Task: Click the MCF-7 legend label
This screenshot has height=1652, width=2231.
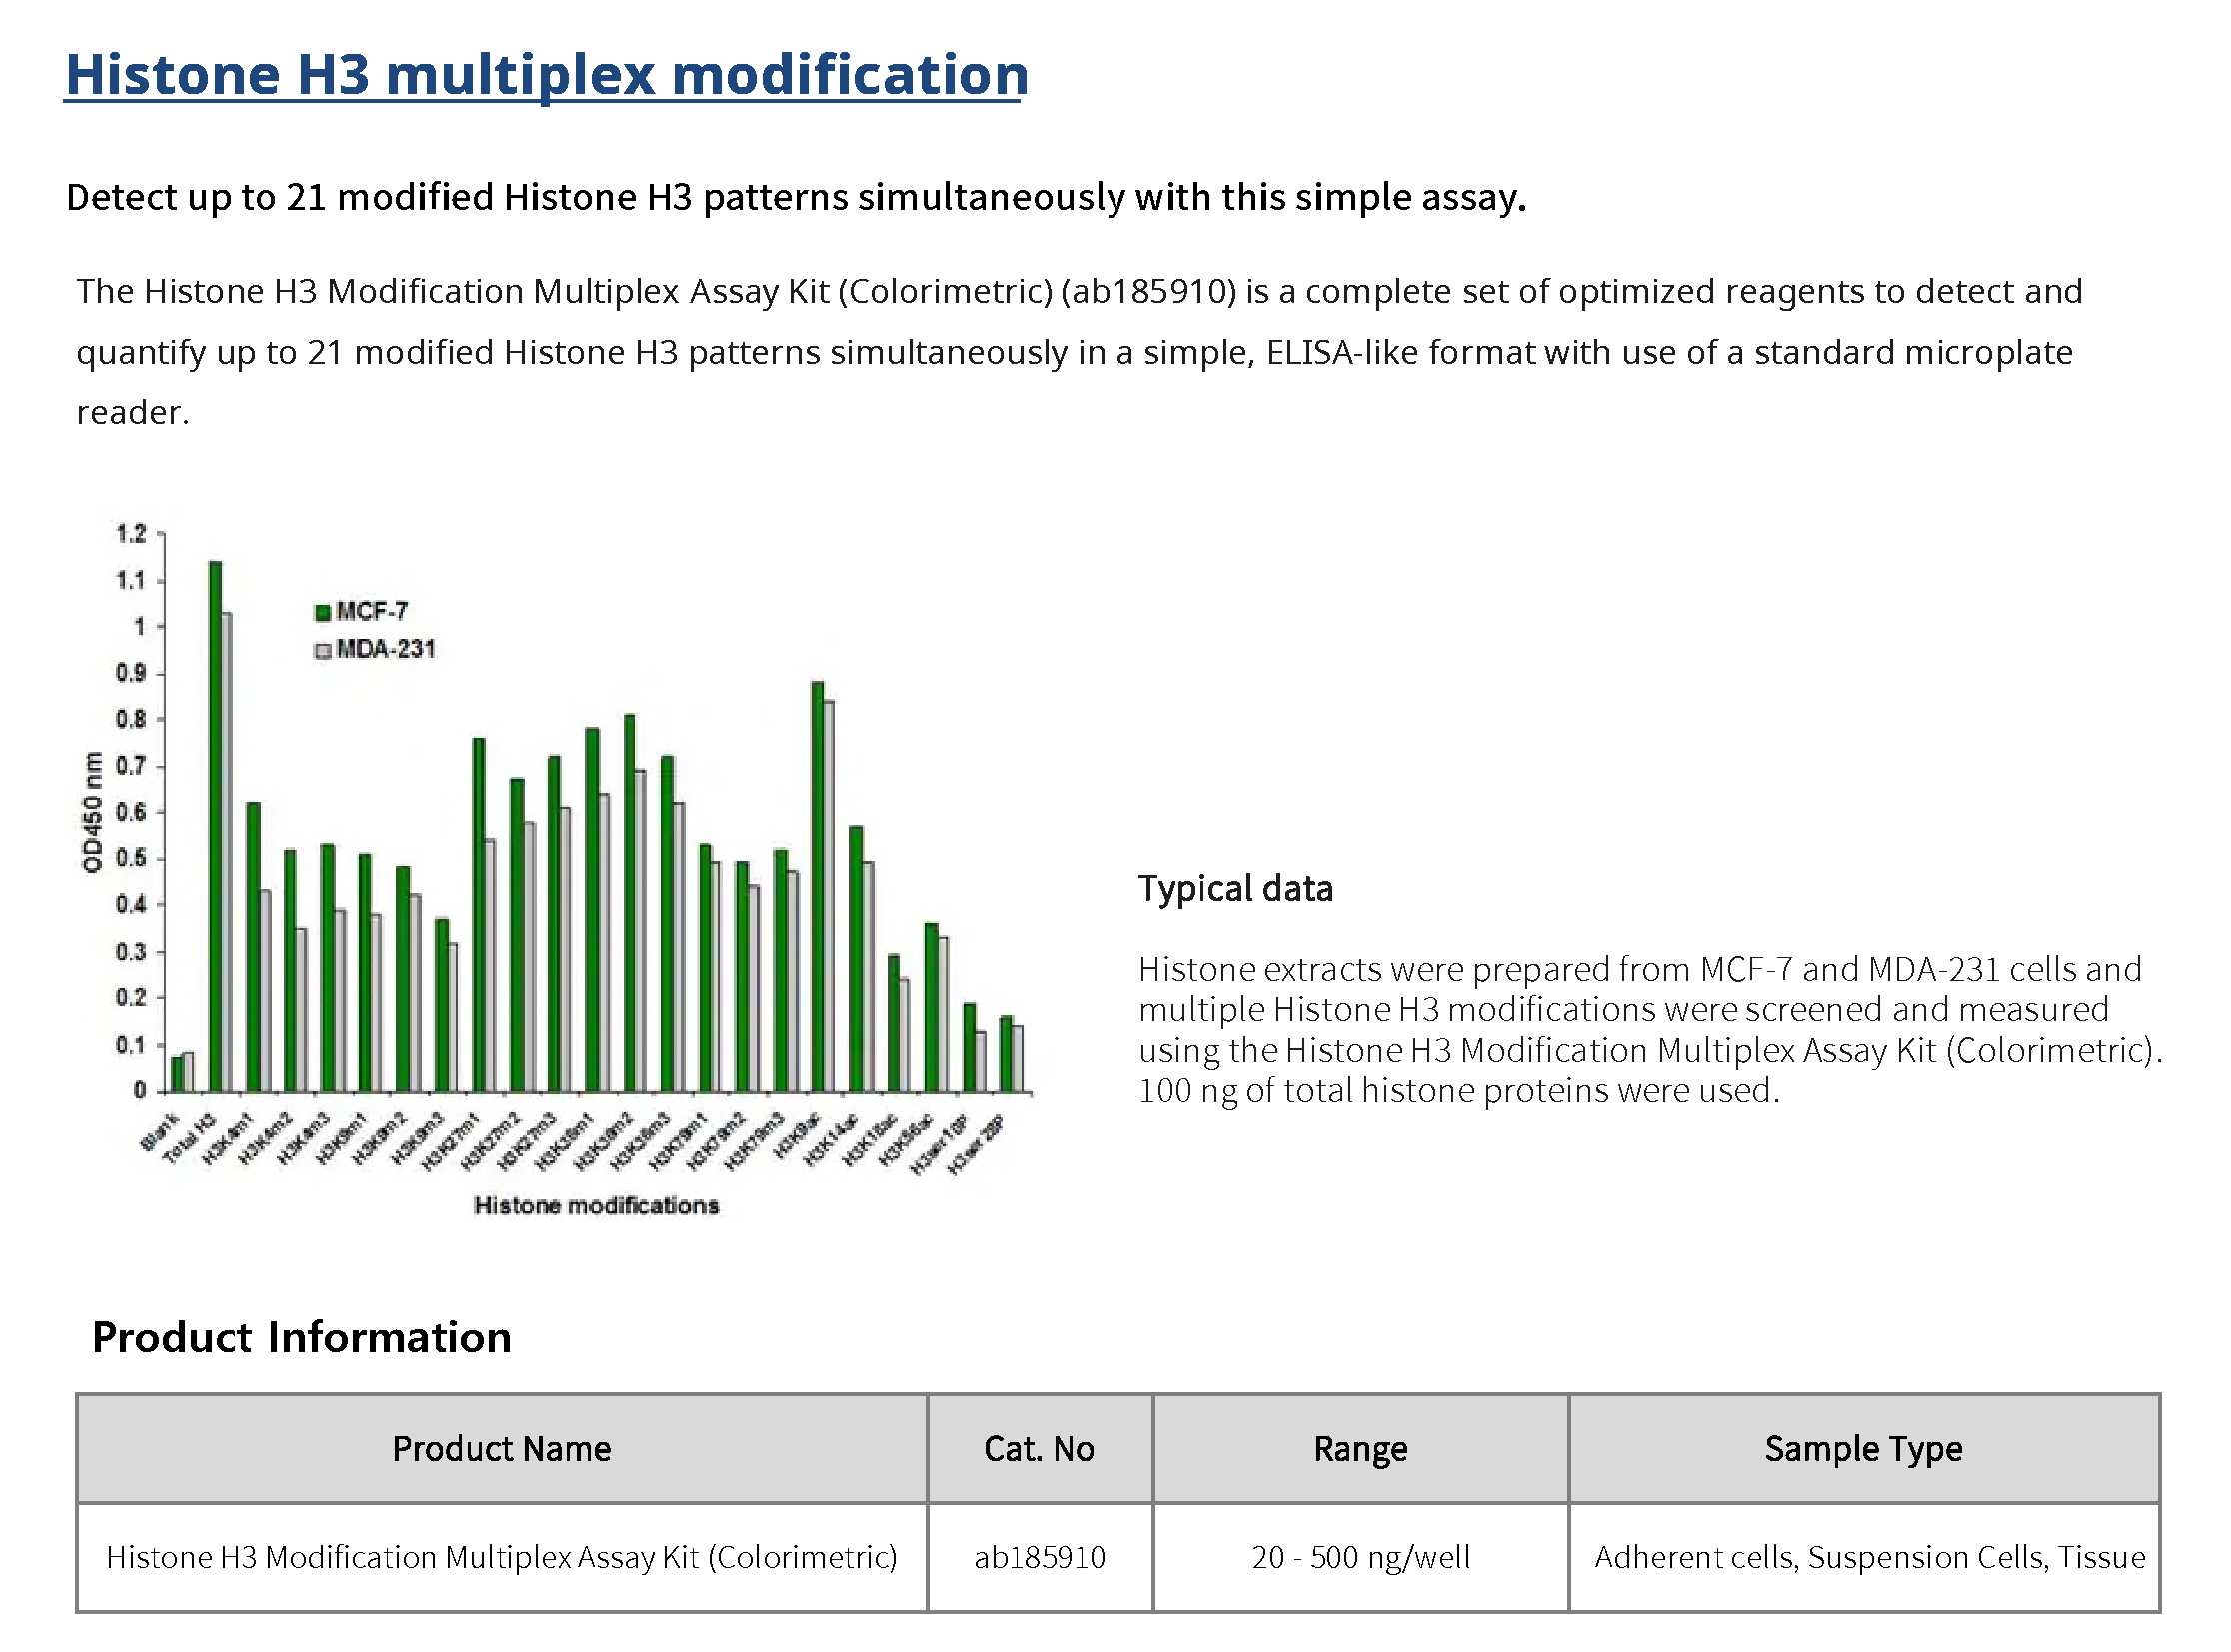Action: click(x=372, y=611)
